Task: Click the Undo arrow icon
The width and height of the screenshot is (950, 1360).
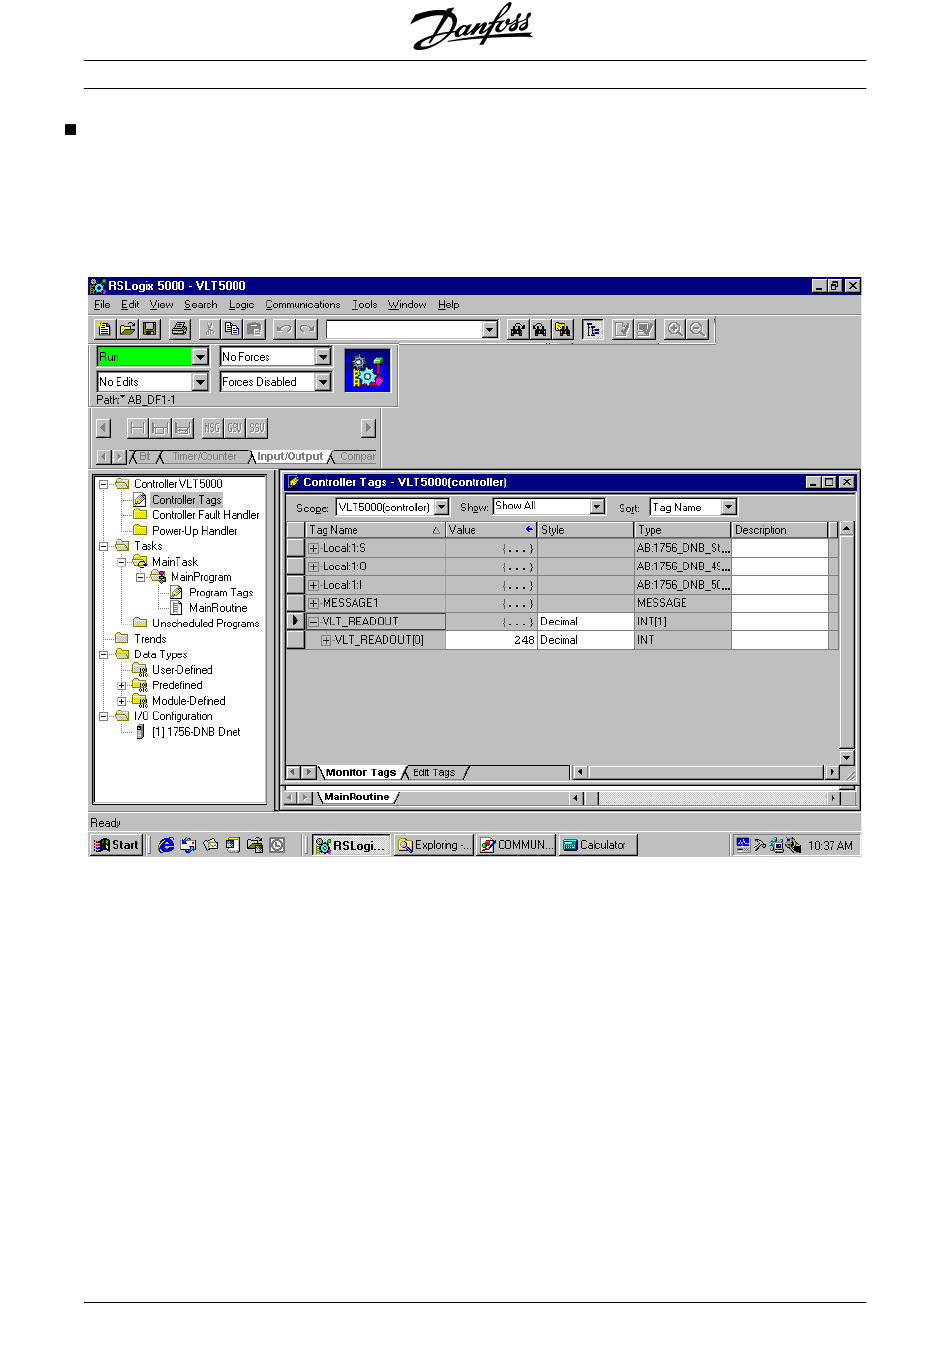Action: coord(284,329)
